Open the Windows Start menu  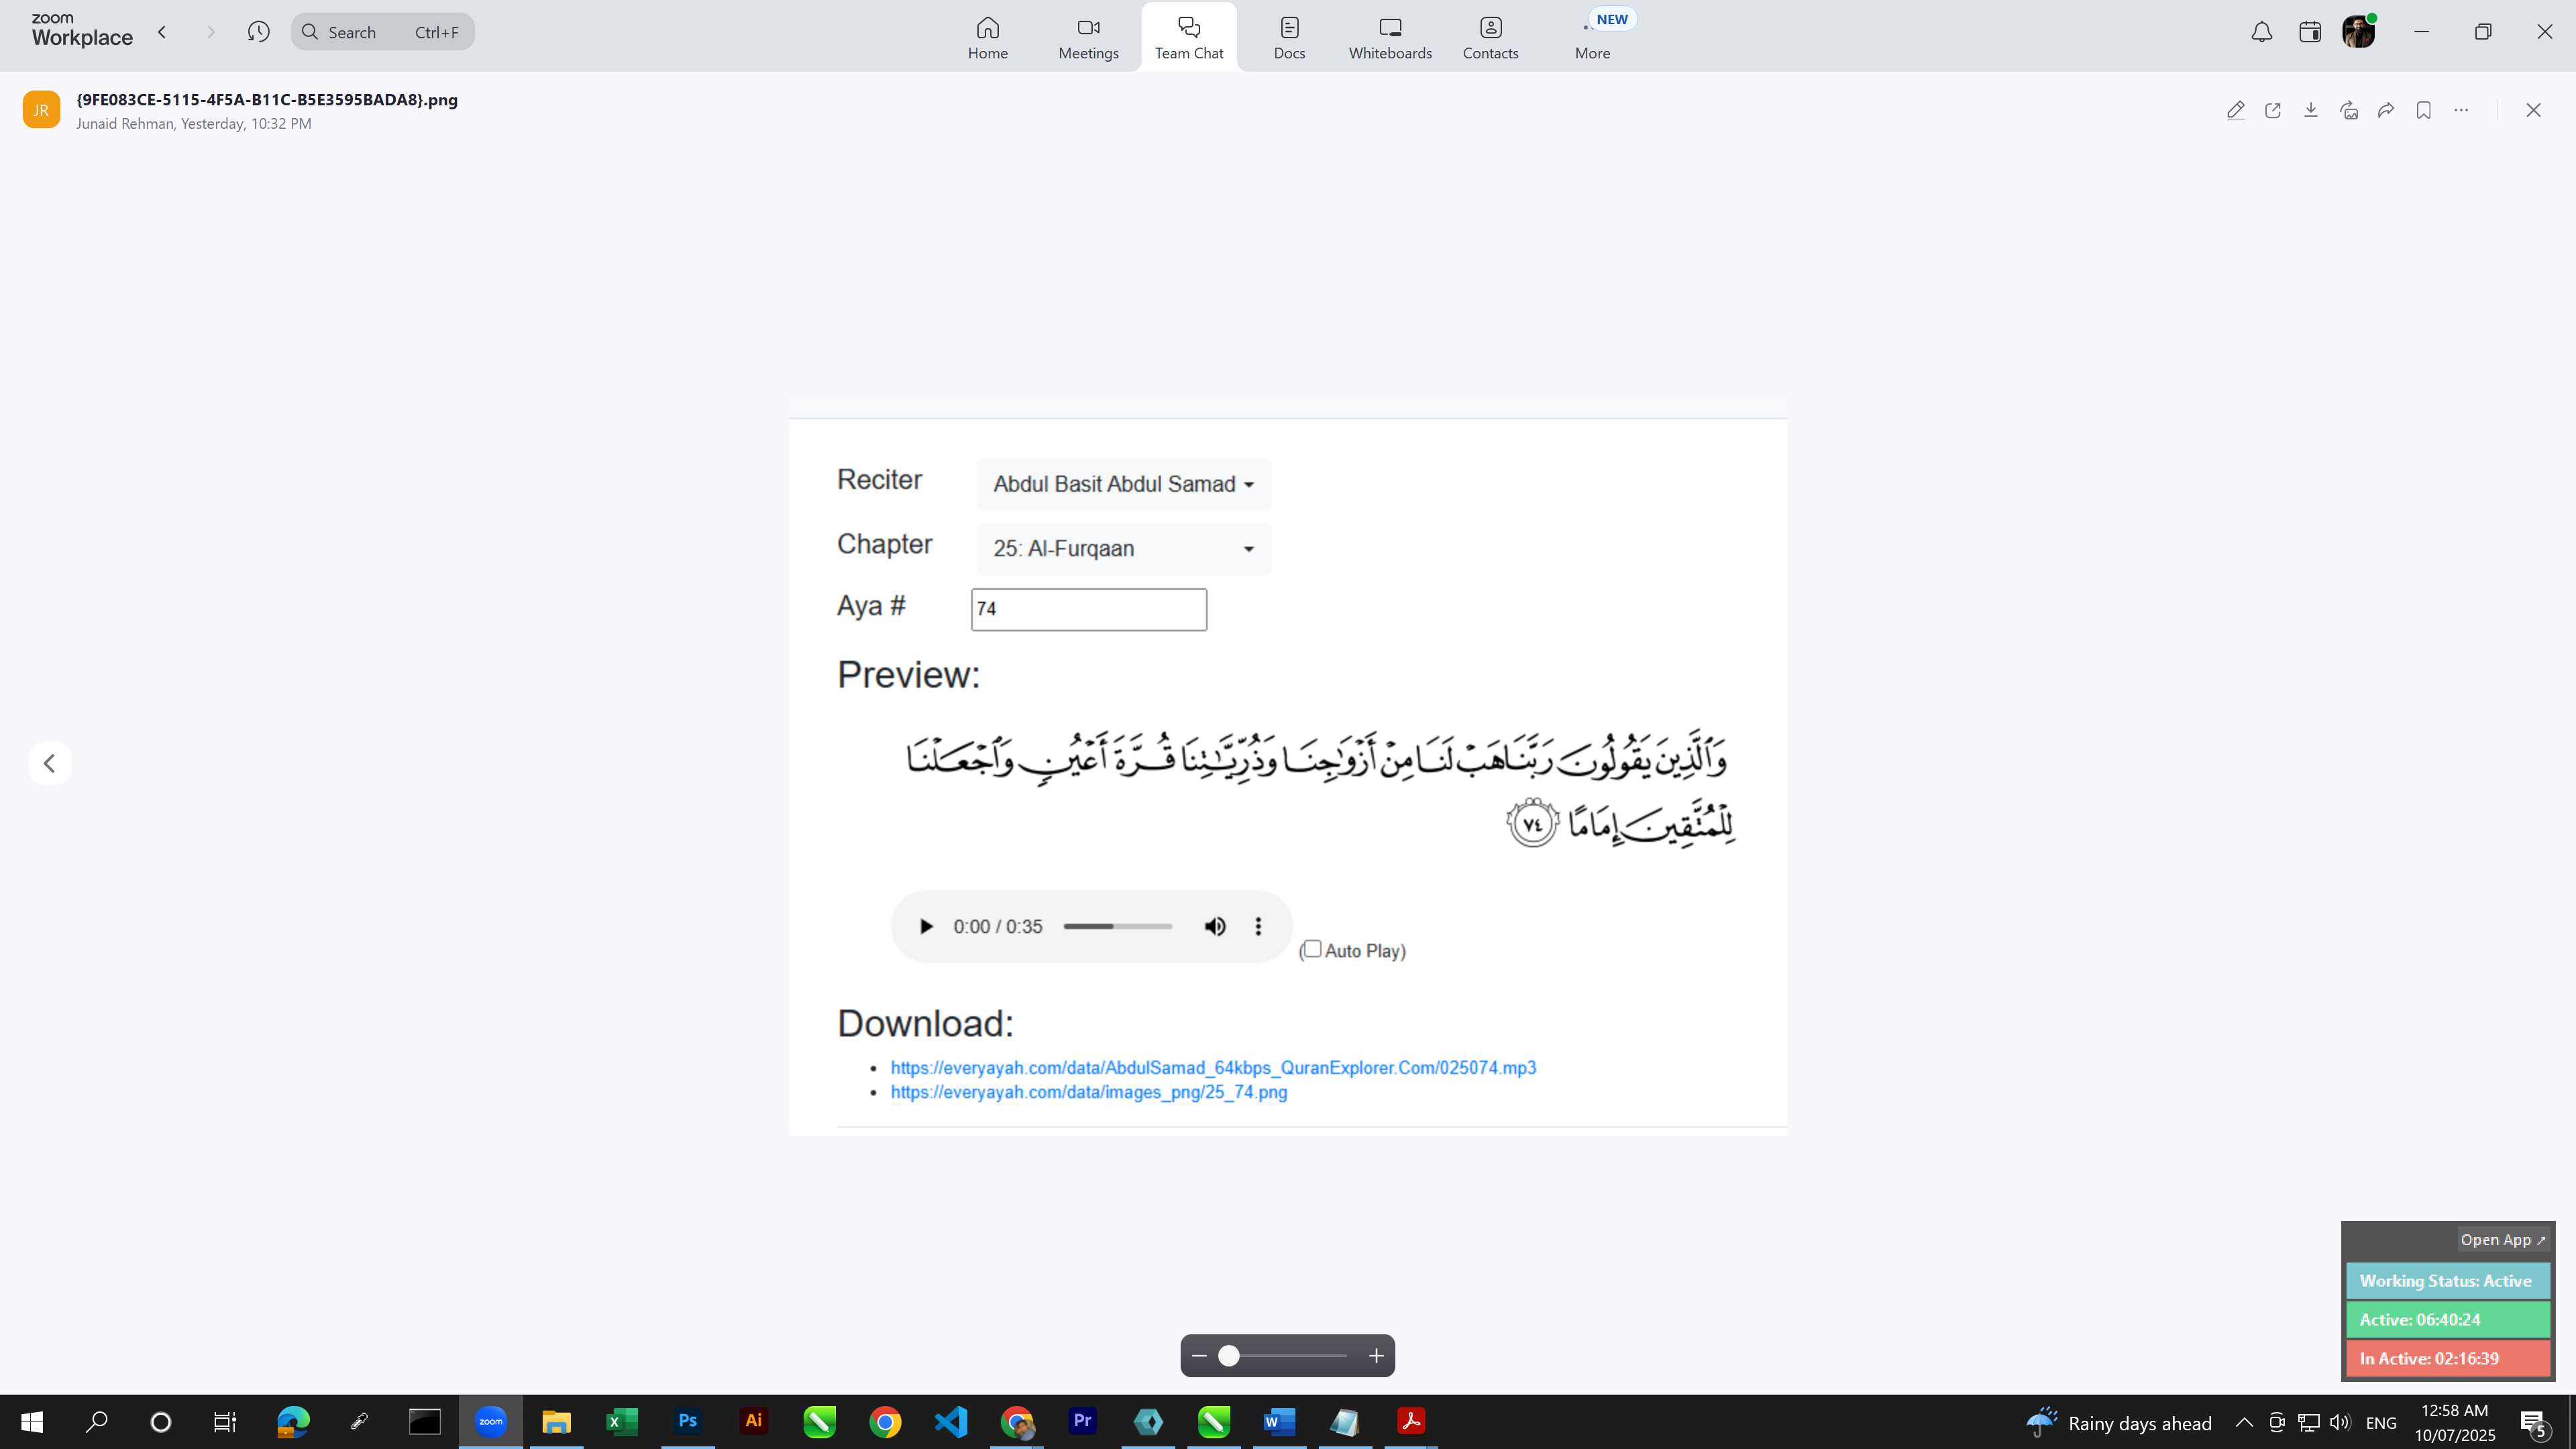pos(32,1422)
